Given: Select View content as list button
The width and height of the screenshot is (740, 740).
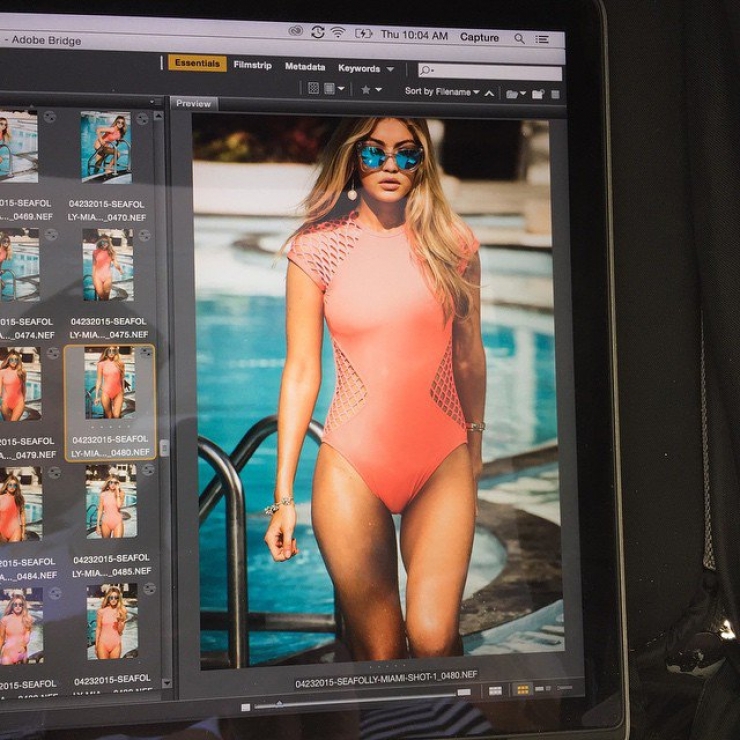Looking at the screenshot, I should pos(565,688).
